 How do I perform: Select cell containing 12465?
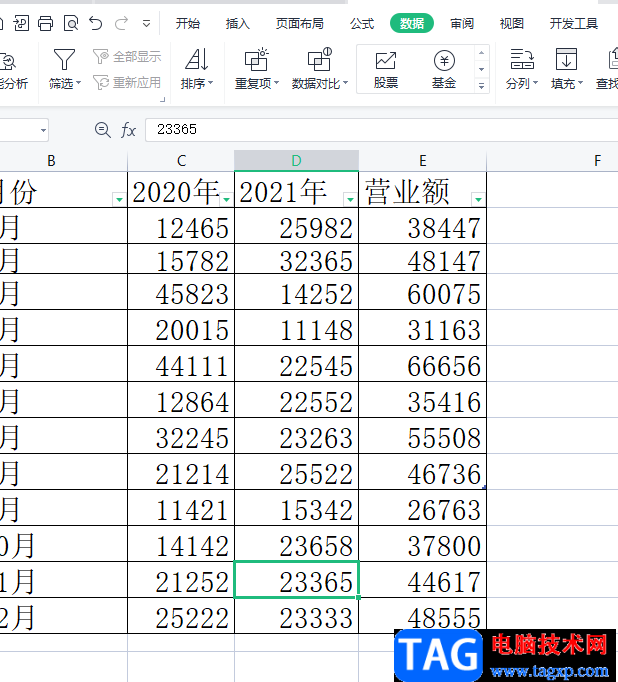(181, 226)
